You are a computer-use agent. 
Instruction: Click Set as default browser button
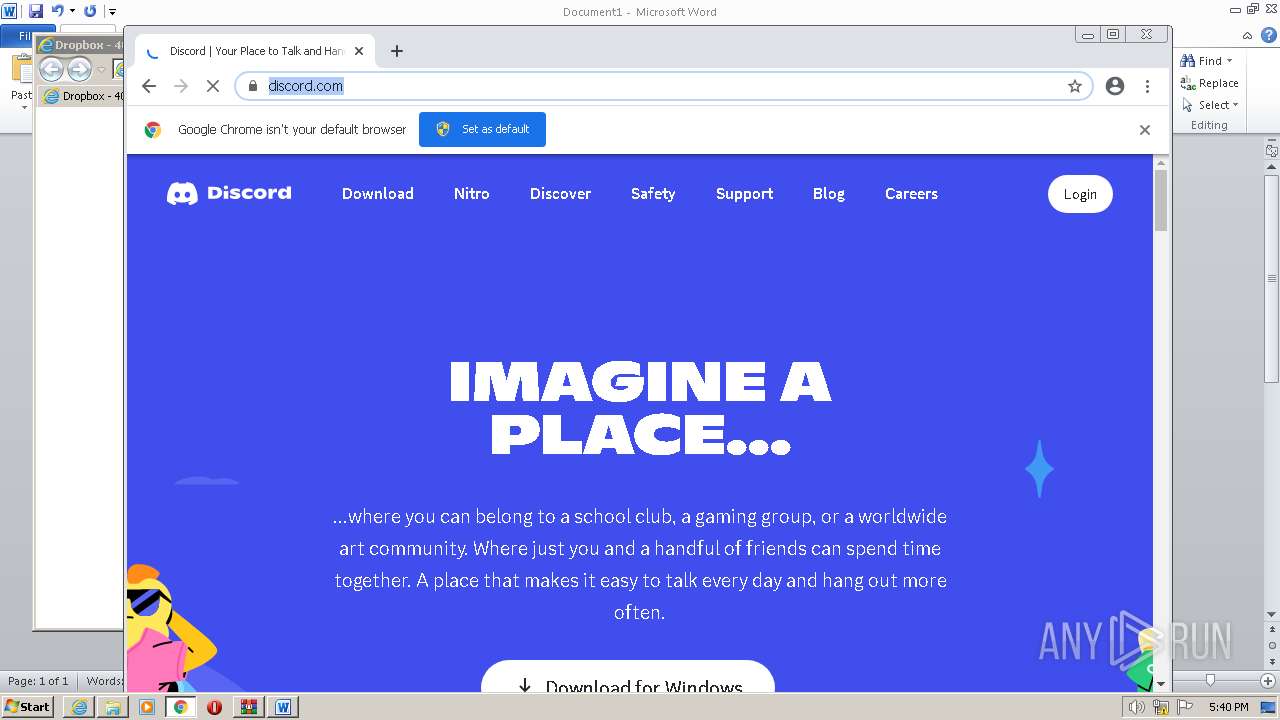pos(482,130)
